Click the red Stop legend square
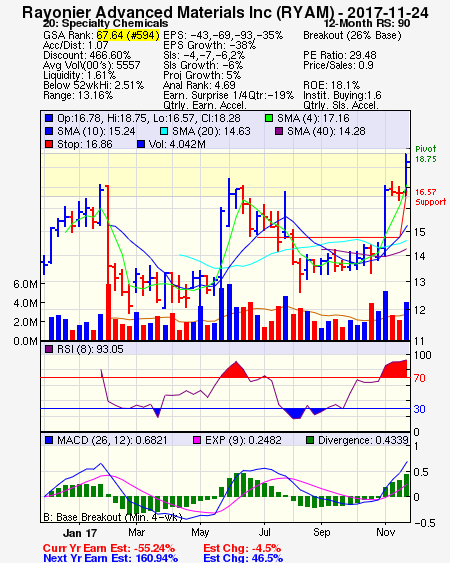 pyautogui.click(x=49, y=144)
